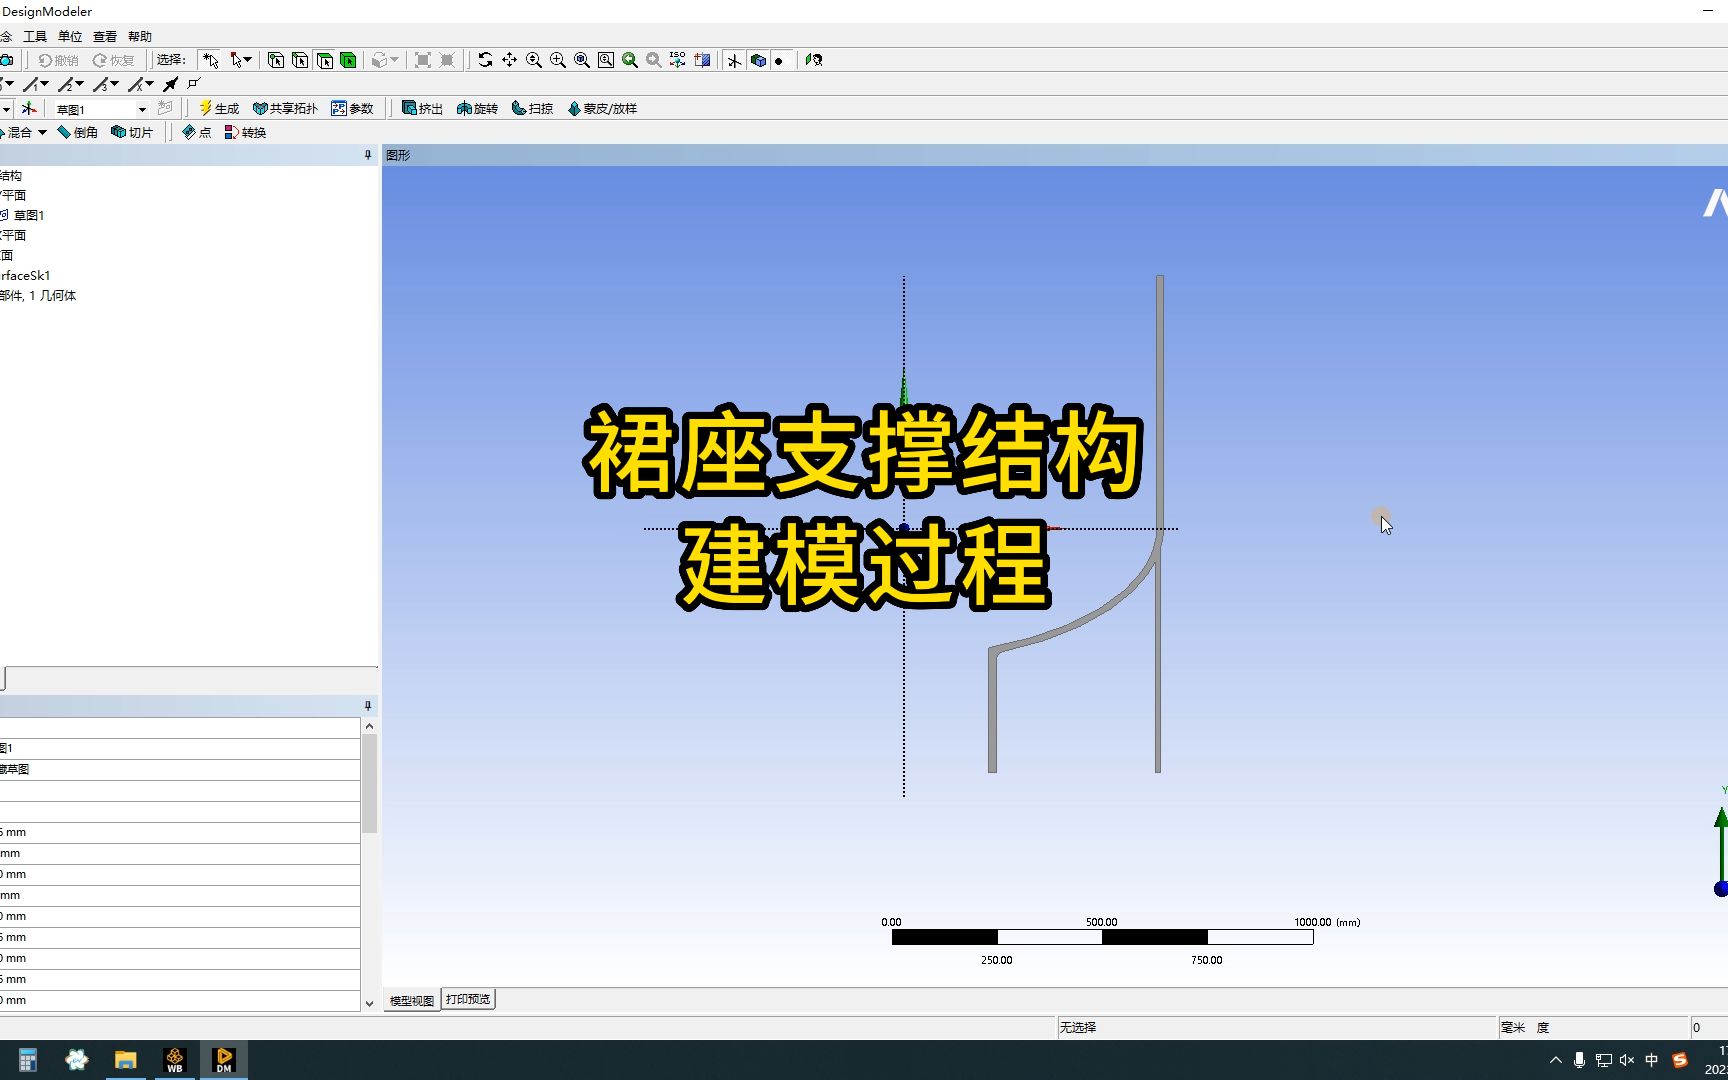The width and height of the screenshot is (1728, 1080).
Task: Go to previous view (green arrow)
Action: [x=629, y=60]
